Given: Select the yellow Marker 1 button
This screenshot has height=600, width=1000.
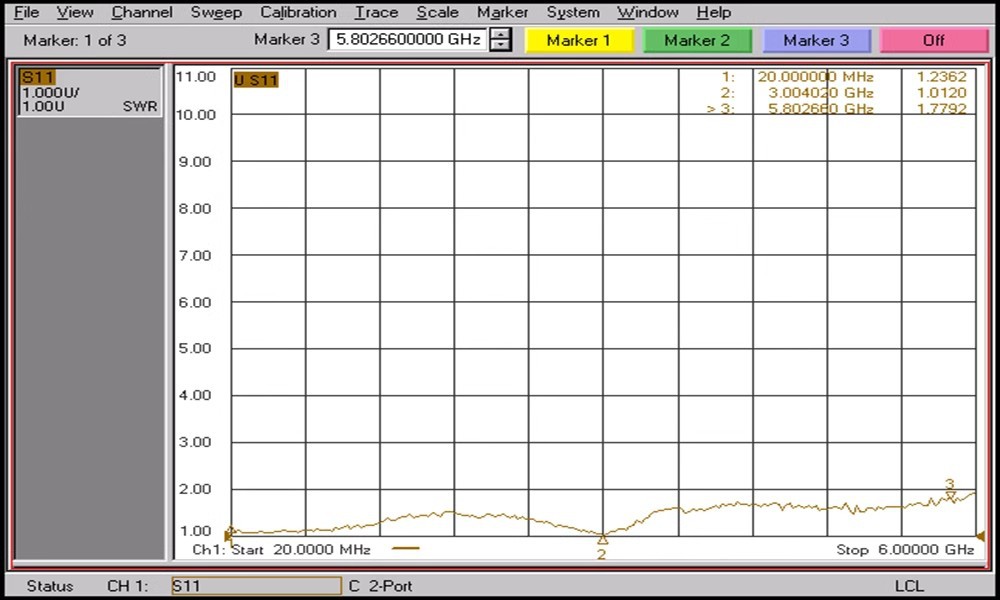Looking at the screenshot, I should pyautogui.click(x=578, y=40).
